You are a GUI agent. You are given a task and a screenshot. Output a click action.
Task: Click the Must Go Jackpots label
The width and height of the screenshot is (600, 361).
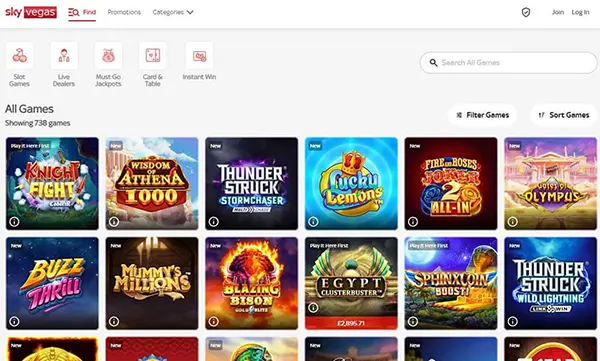(108, 80)
